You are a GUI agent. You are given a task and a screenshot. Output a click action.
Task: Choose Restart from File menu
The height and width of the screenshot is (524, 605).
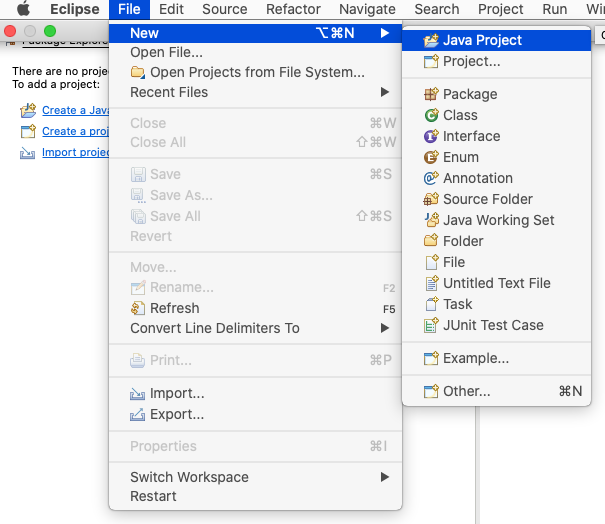255,496
